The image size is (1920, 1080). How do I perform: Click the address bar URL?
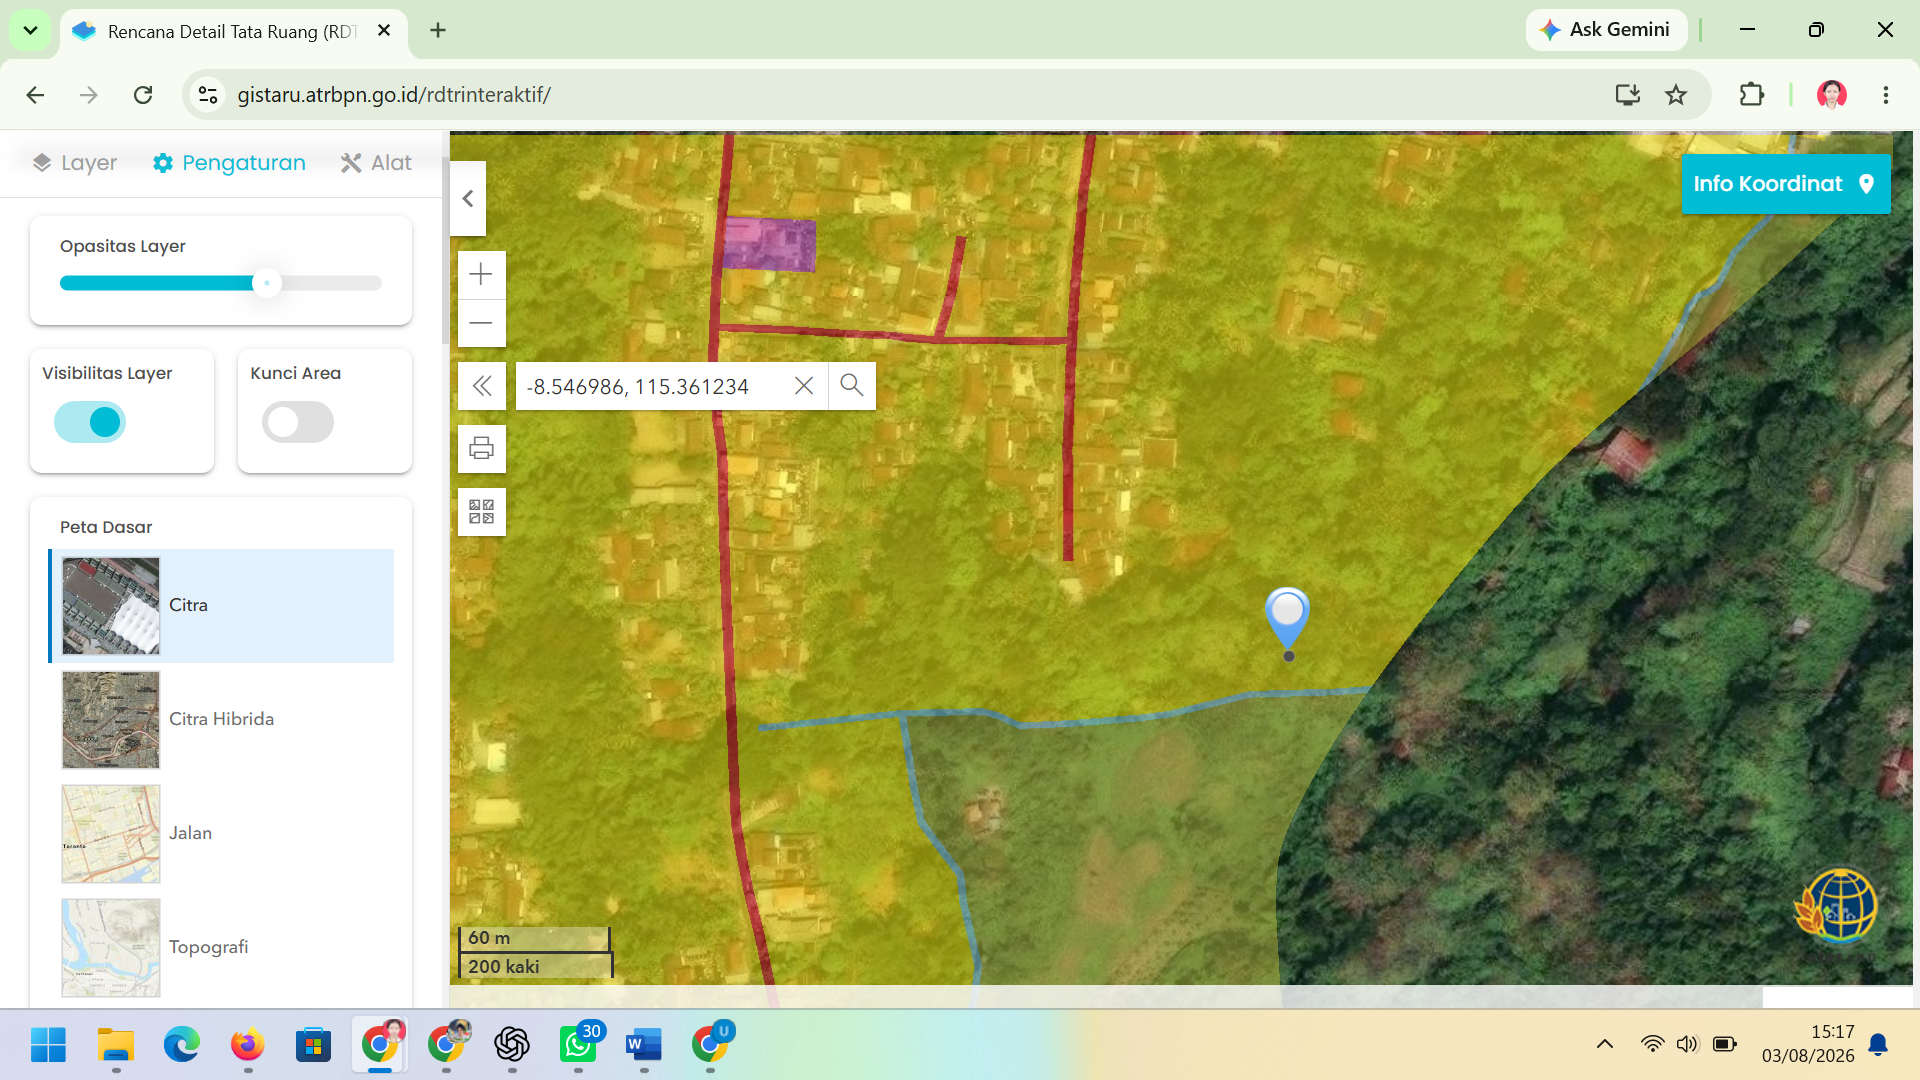coord(393,95)
